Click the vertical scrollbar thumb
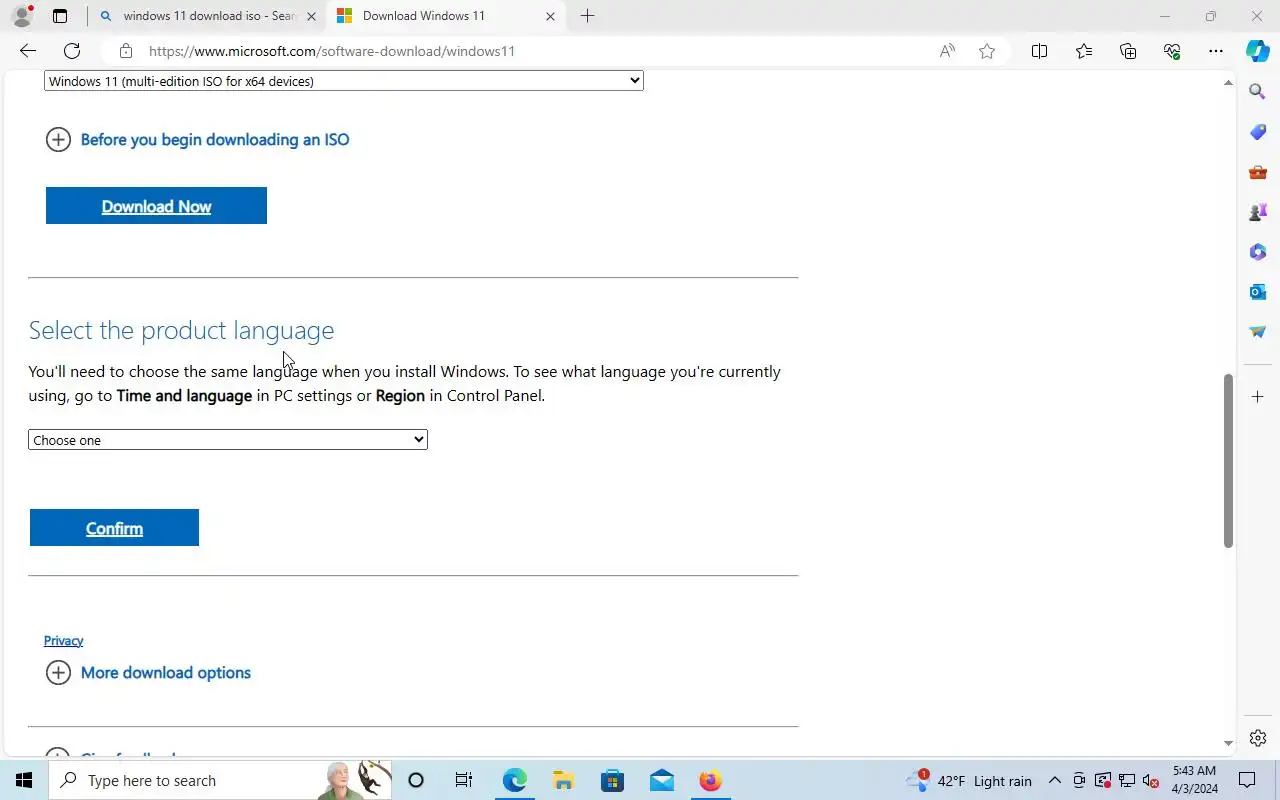The width and height of the screenshot is (1280, 800). (1228, 461)
